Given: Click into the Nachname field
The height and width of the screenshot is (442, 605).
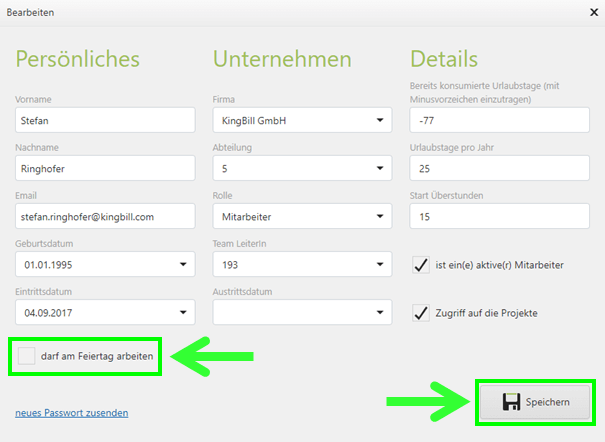Looking at the screenshot, I should click(x=105, y=168).
